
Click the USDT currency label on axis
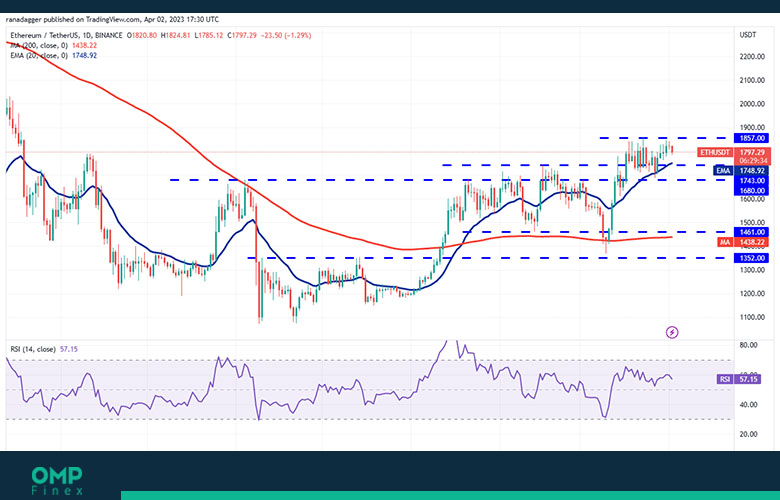coord(748,35)
